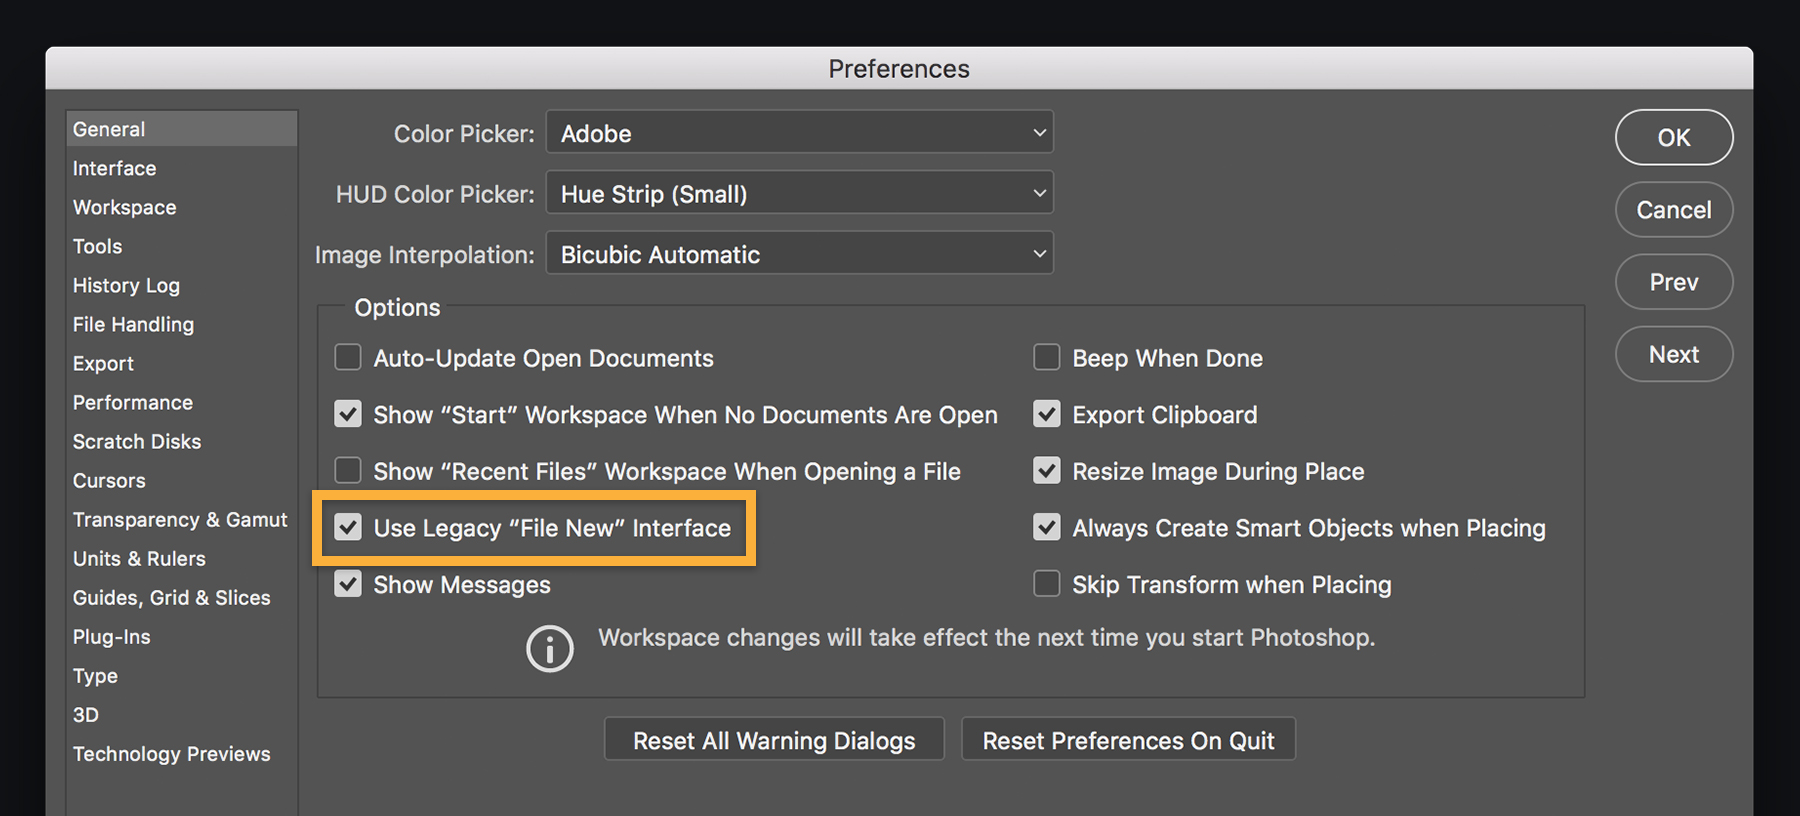The image size is (1800, 816).
Task: Open Scratch Disks preferences
Action: tap(136, 441)
